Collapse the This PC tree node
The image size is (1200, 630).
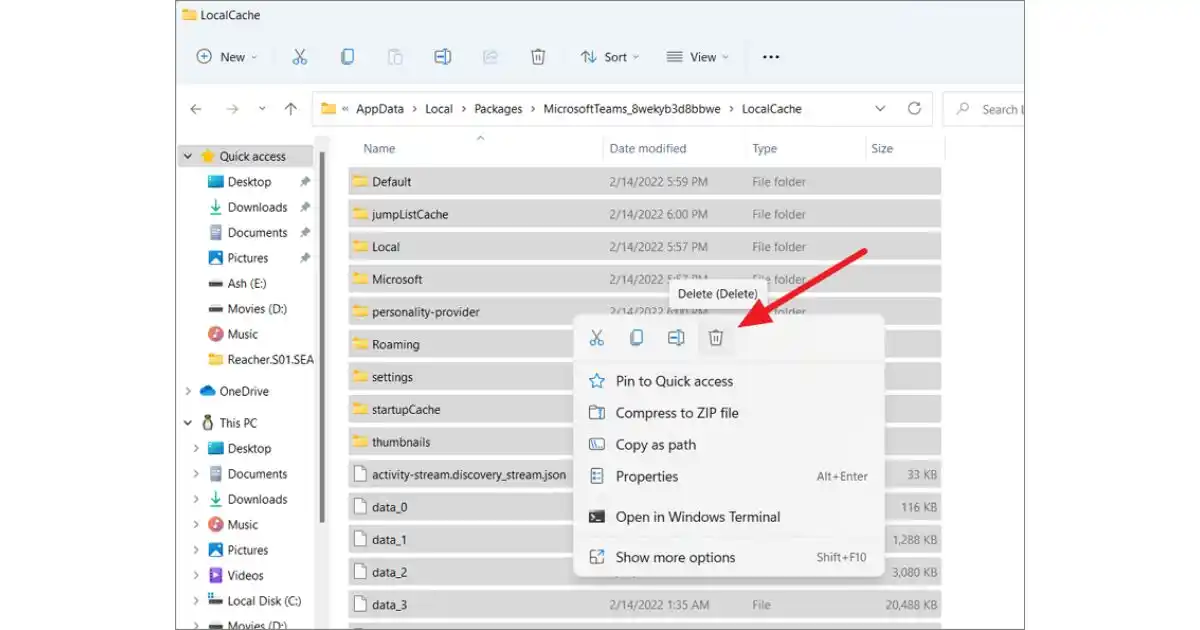click(x=188, y=423)
